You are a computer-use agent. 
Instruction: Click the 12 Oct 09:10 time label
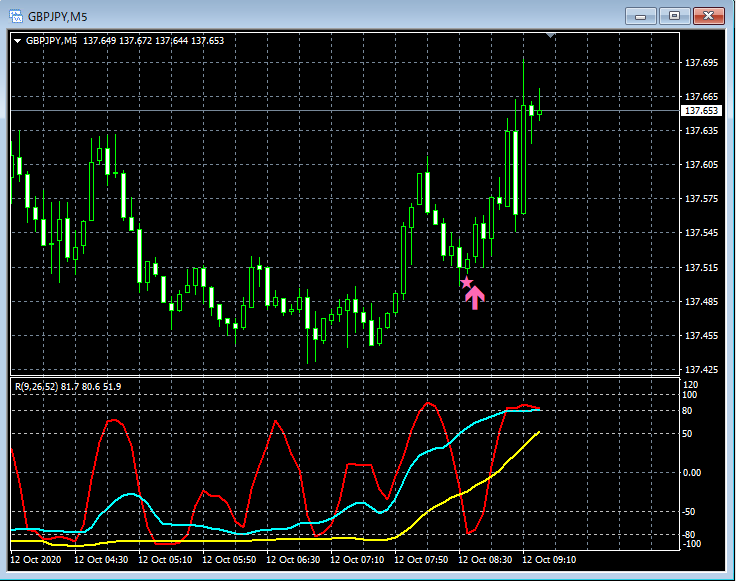549,560
